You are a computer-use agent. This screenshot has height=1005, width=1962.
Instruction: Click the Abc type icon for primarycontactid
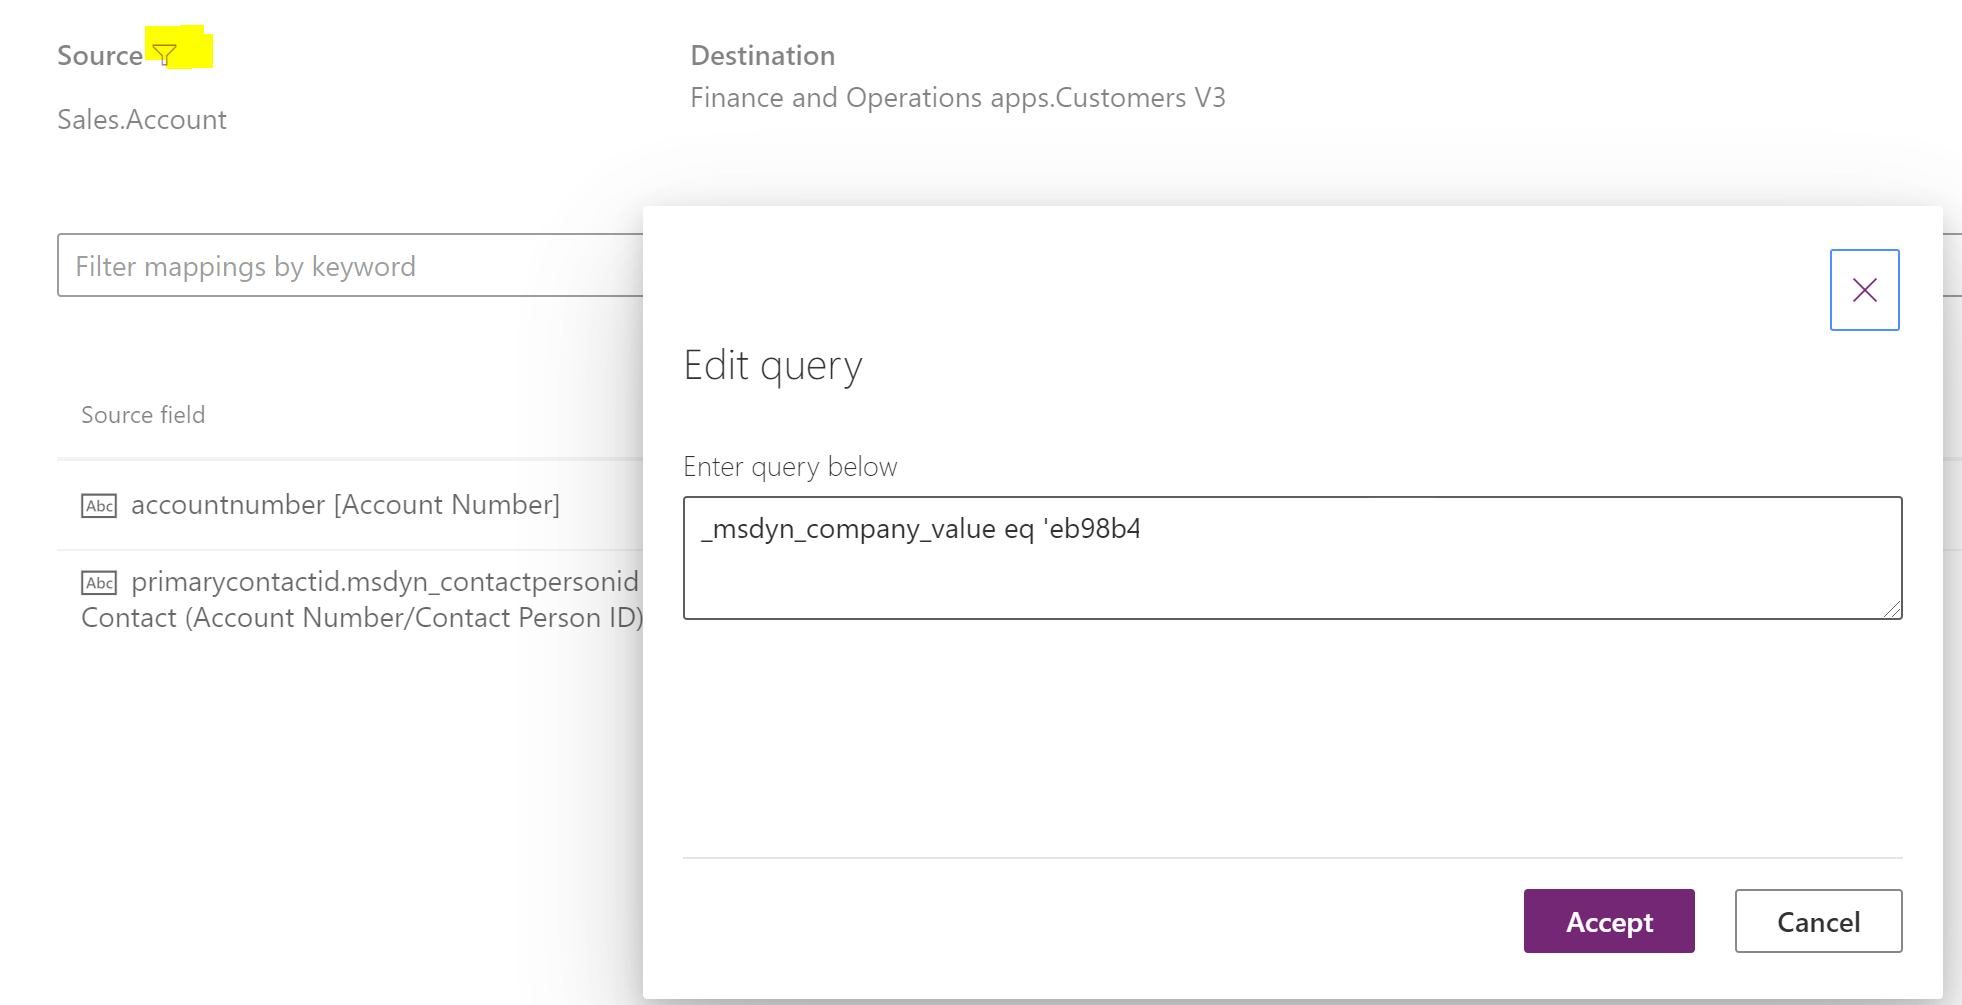(99, 583)
